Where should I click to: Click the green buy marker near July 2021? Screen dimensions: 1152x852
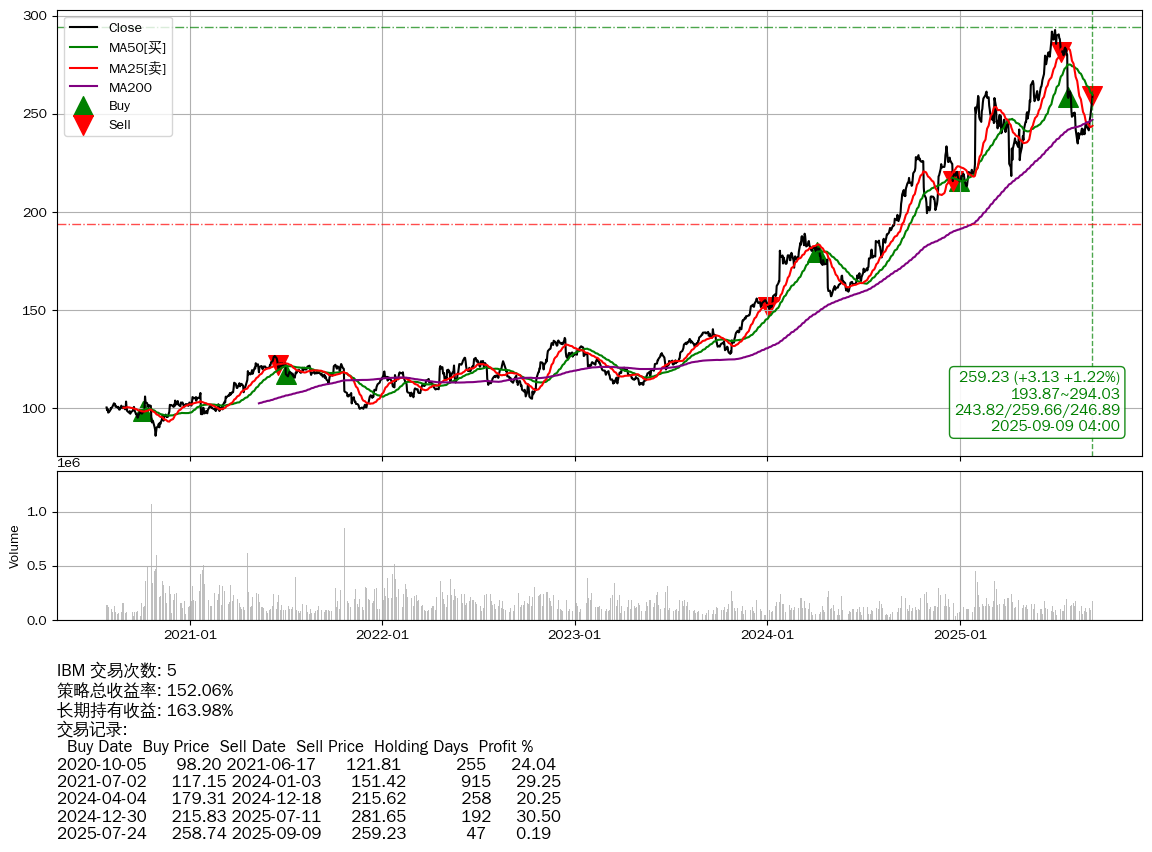click(x=286, y=374)
